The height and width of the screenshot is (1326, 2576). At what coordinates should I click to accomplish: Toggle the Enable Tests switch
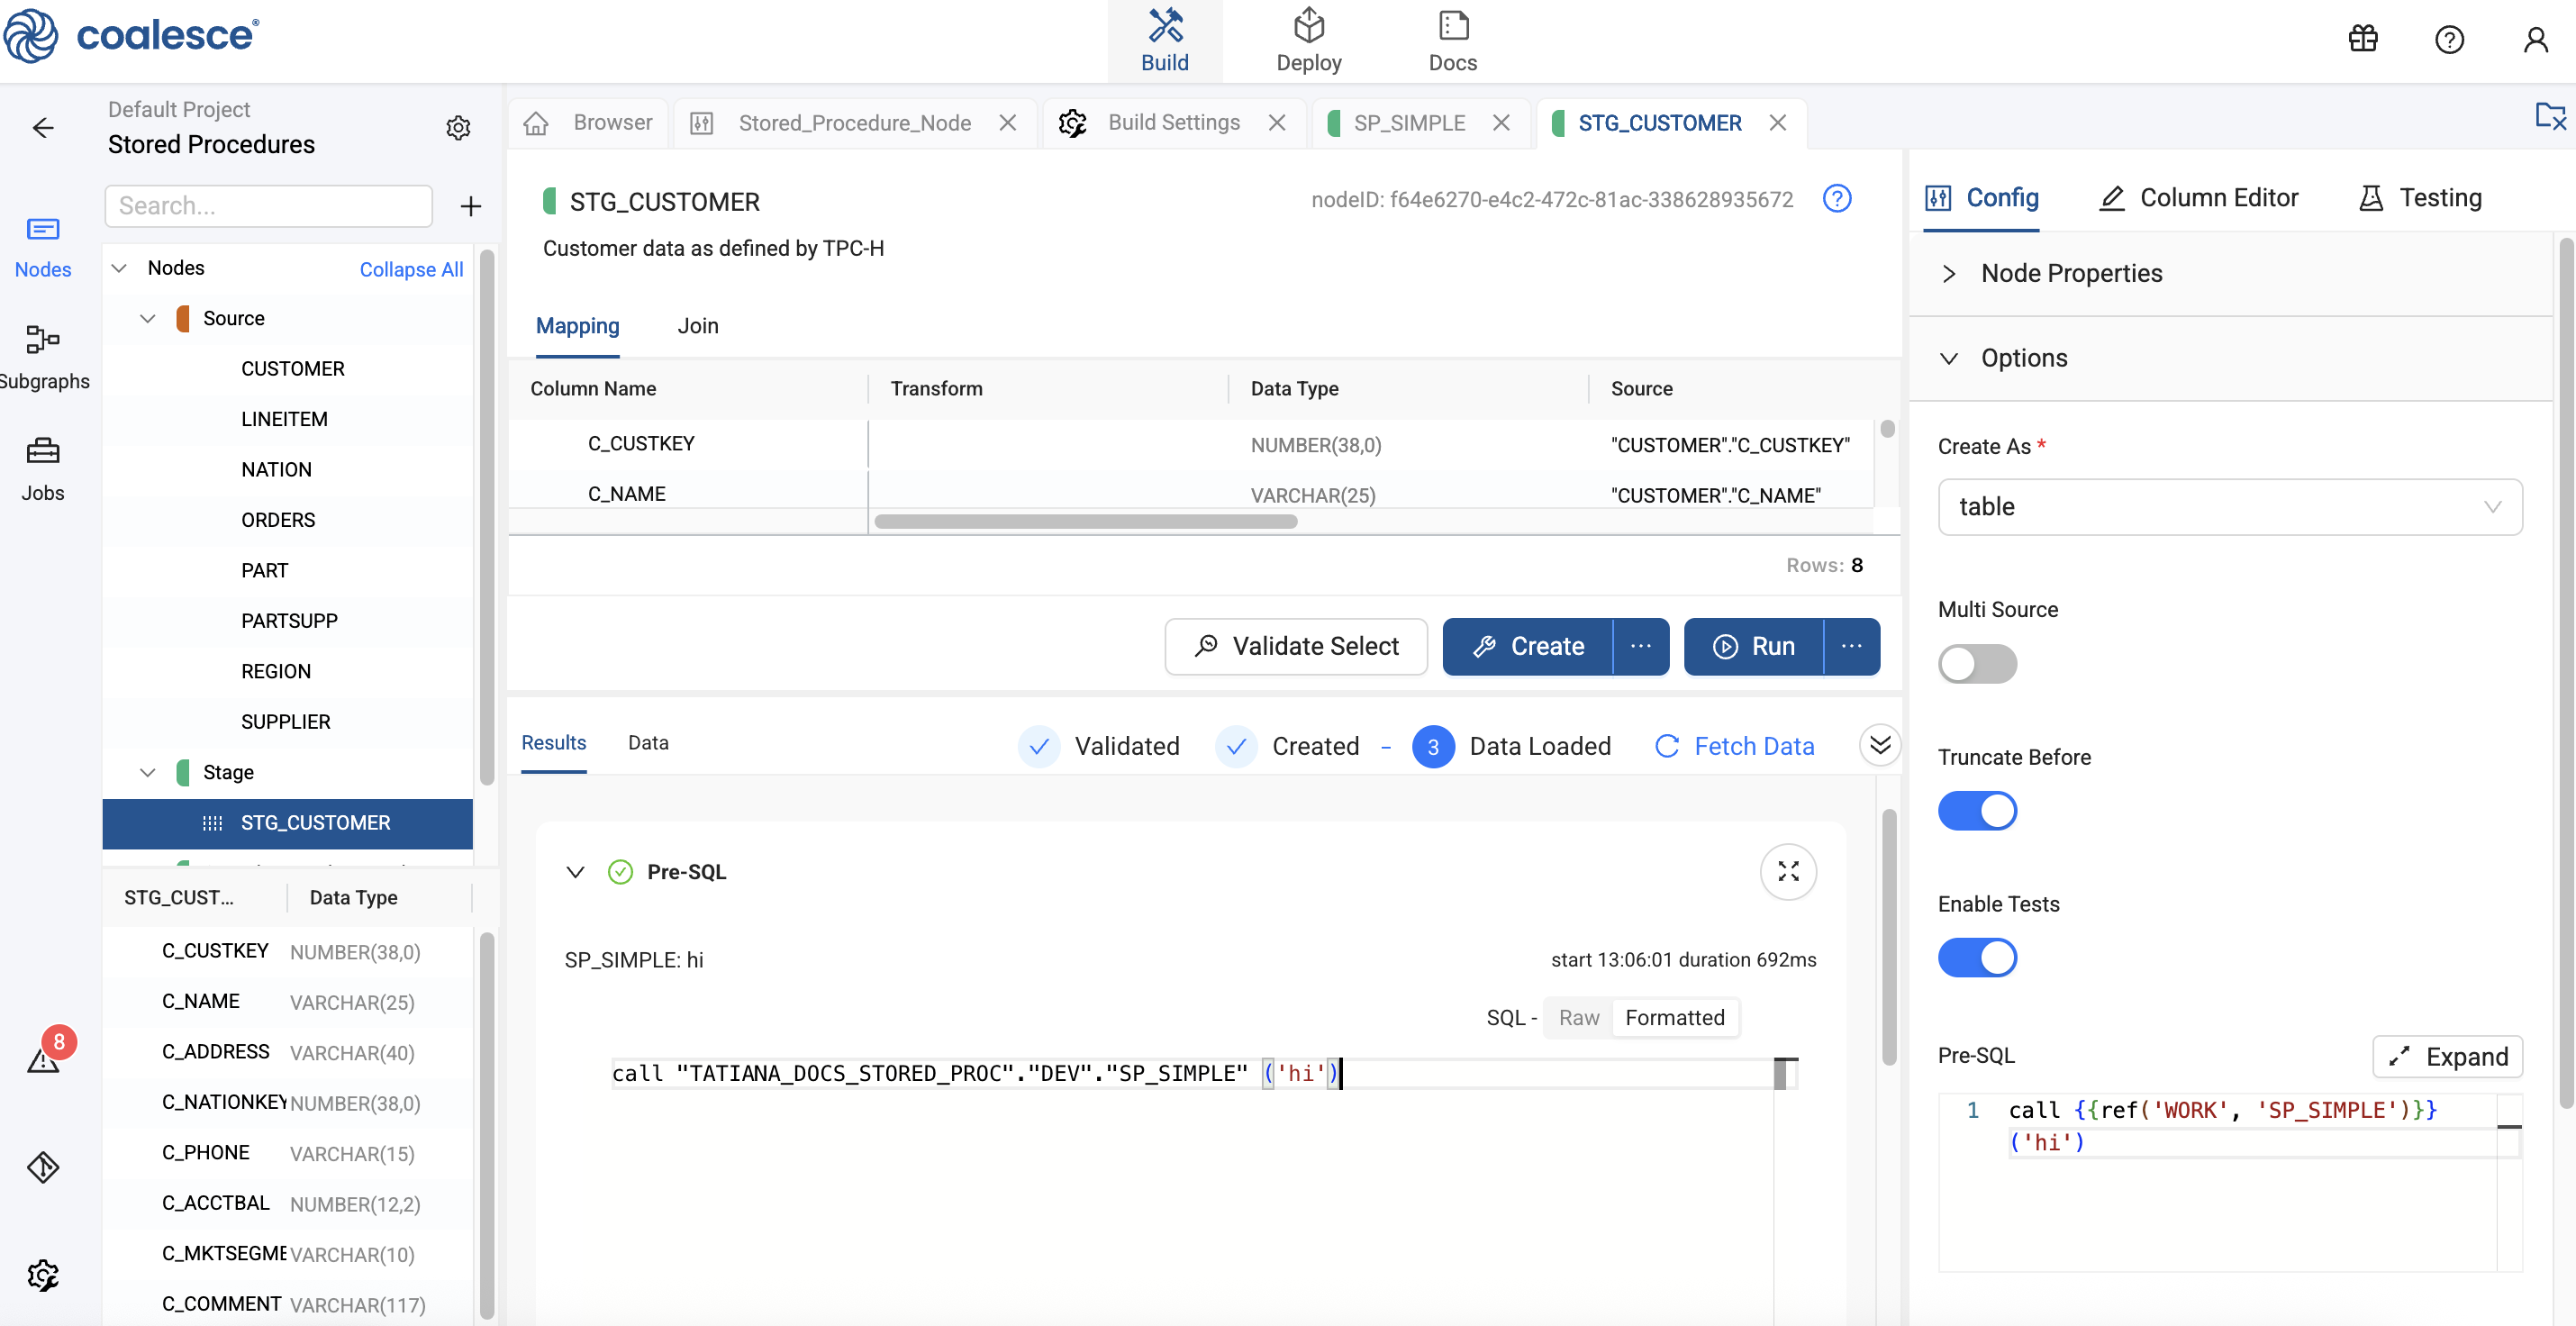click(1977, 958)
